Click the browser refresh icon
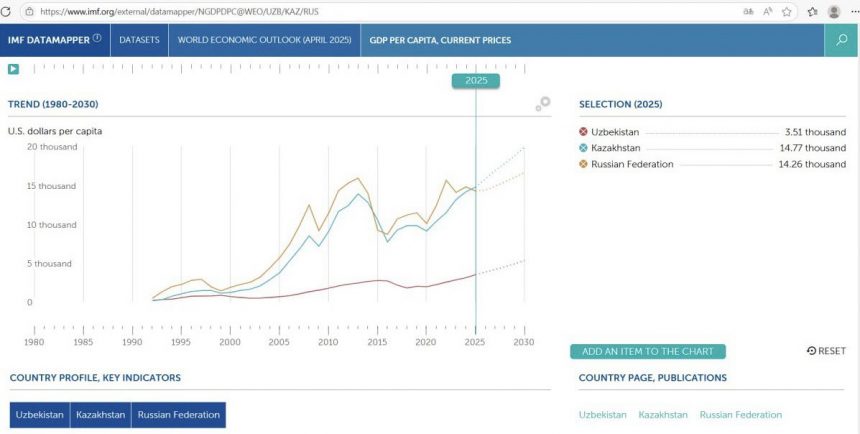Screen dimensions: 860x434 (5, 11)
